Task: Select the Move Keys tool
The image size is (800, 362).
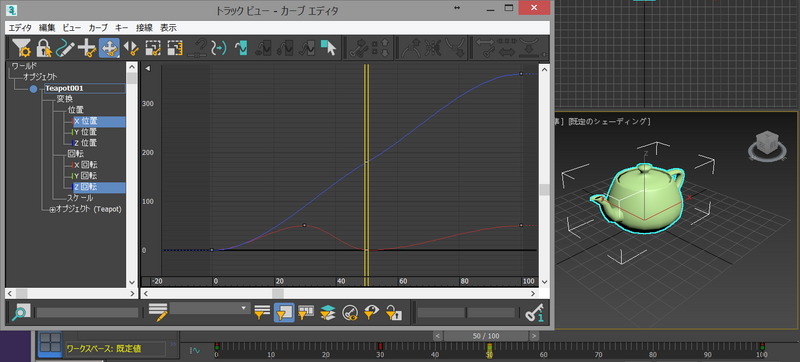Action: (x=109, y=48)
